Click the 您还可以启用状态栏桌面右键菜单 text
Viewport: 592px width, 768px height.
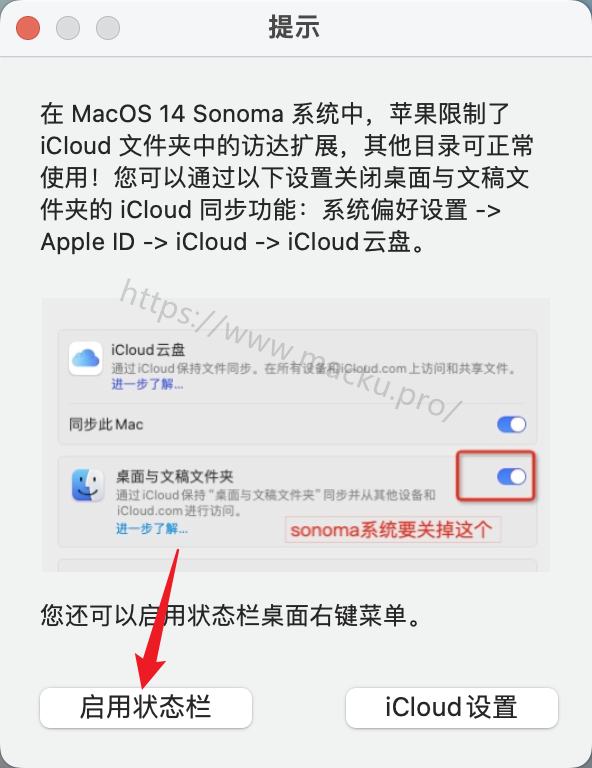point(230,615)
